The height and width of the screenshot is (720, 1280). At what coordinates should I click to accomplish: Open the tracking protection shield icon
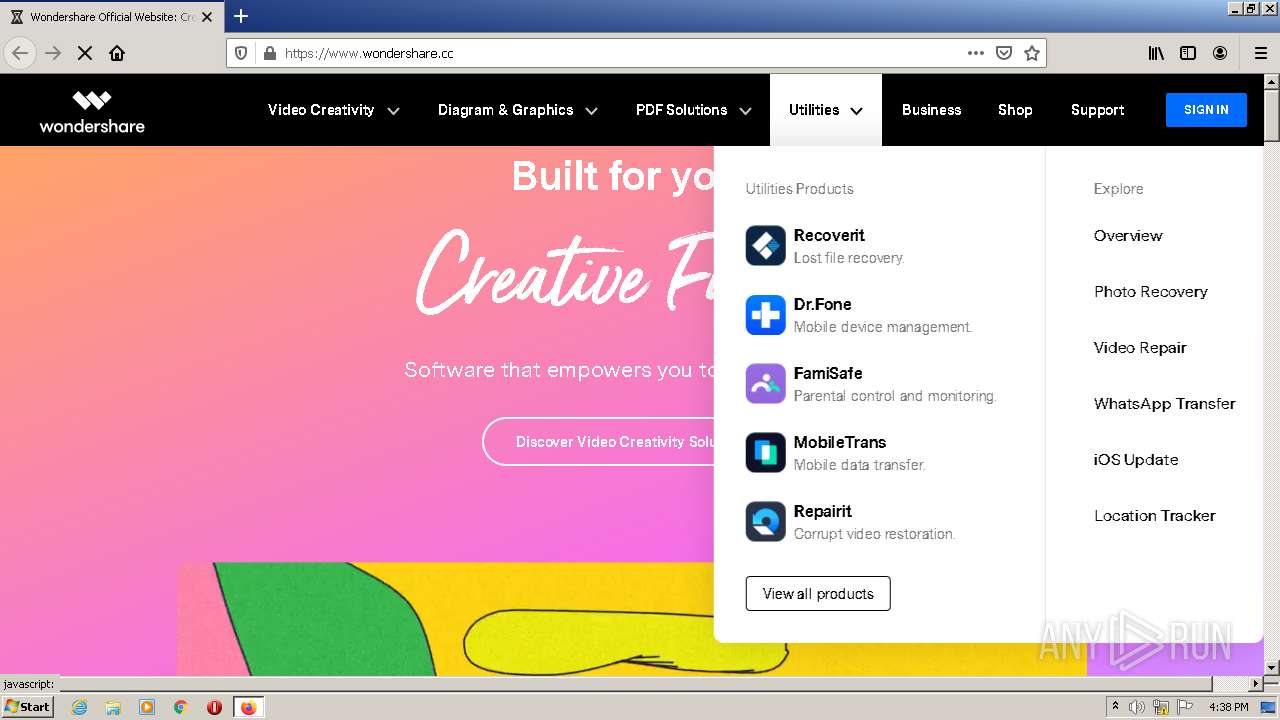(241, 53)
